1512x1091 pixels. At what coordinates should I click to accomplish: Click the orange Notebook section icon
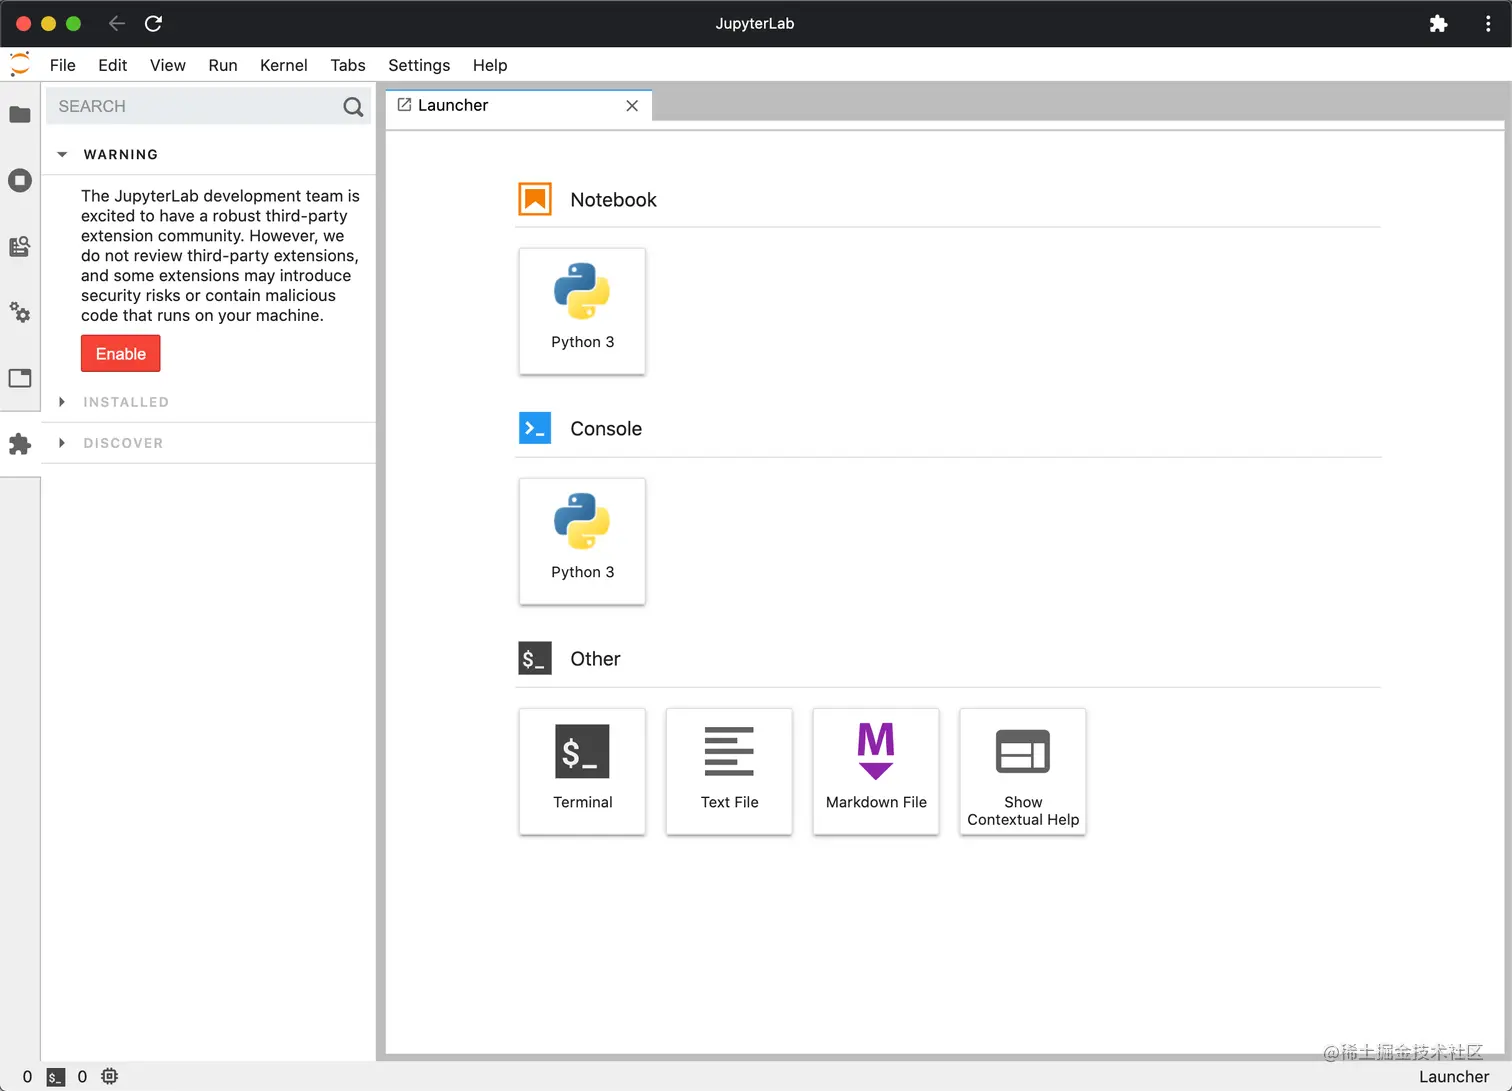(x=535, y=199)
